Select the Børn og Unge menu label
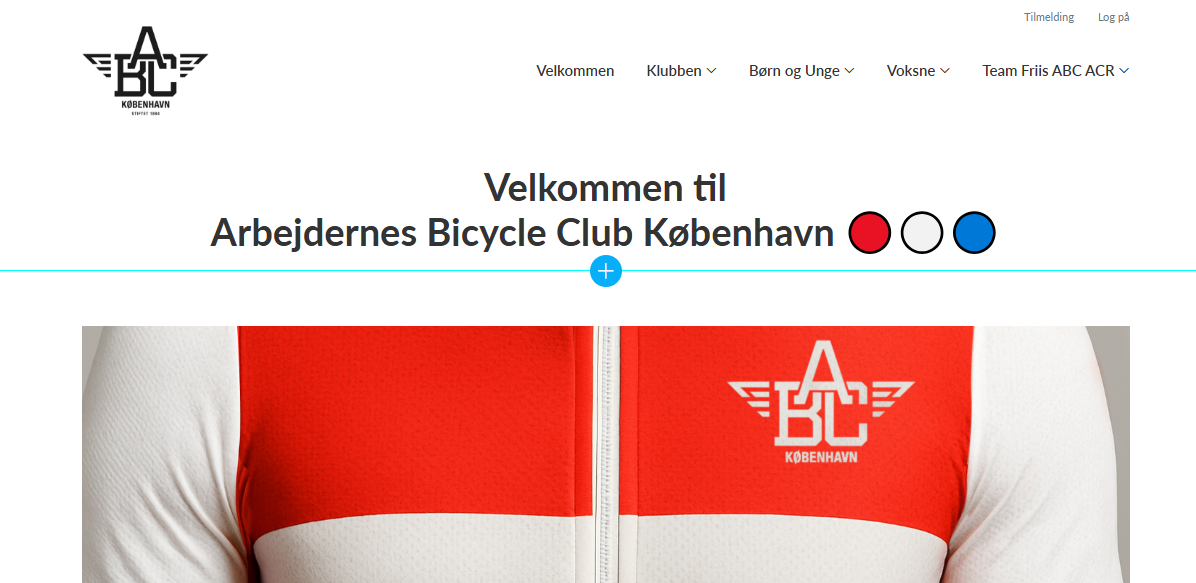The height and width of the screenshot is (583, 1196). [x=794, y=71]
